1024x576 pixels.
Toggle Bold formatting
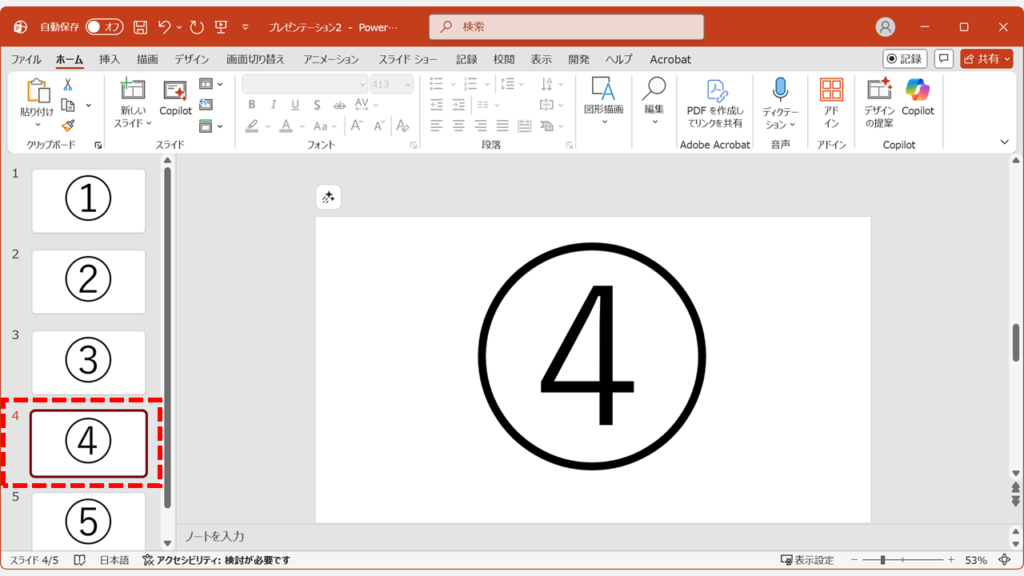[x=251, y=105]
